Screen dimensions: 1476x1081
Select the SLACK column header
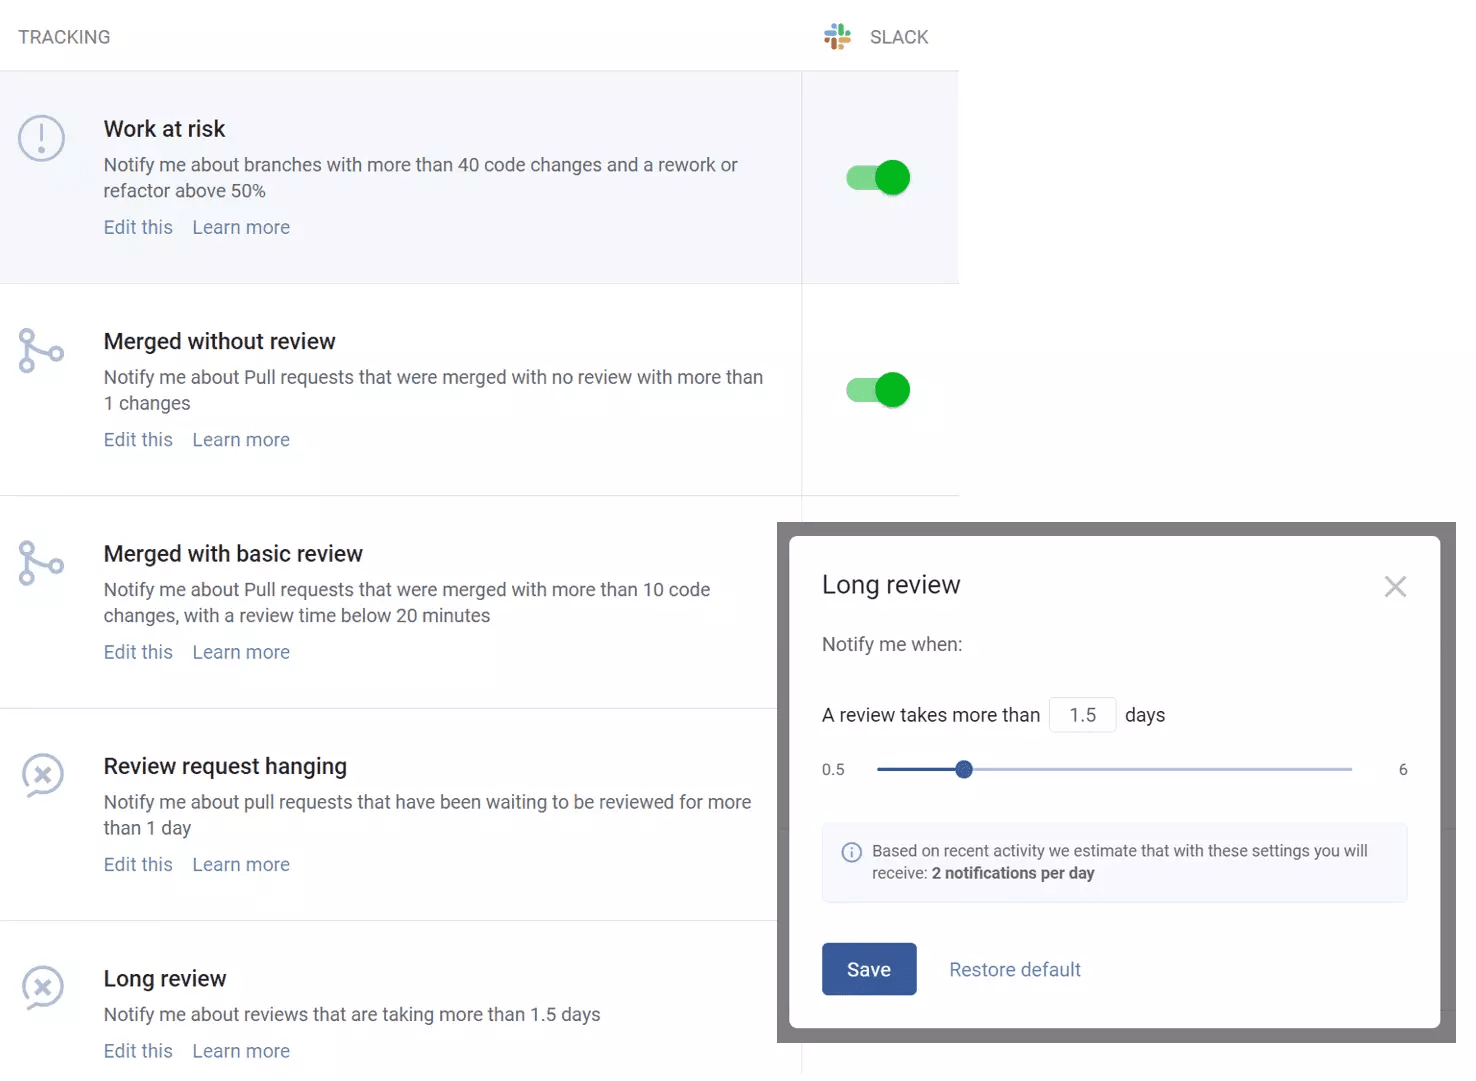(898, 36)
